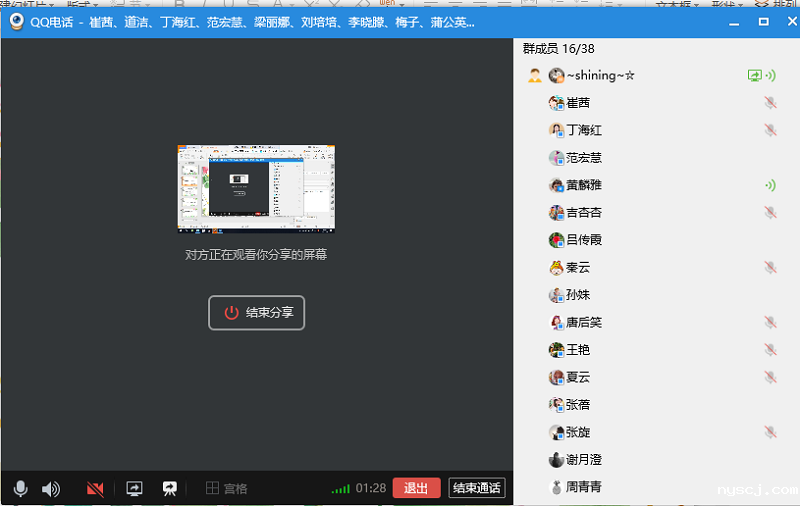Click the green speaking icon for 黄麟雅
Image resolution: width=800 pixels, height=506 pixels.
770,185
